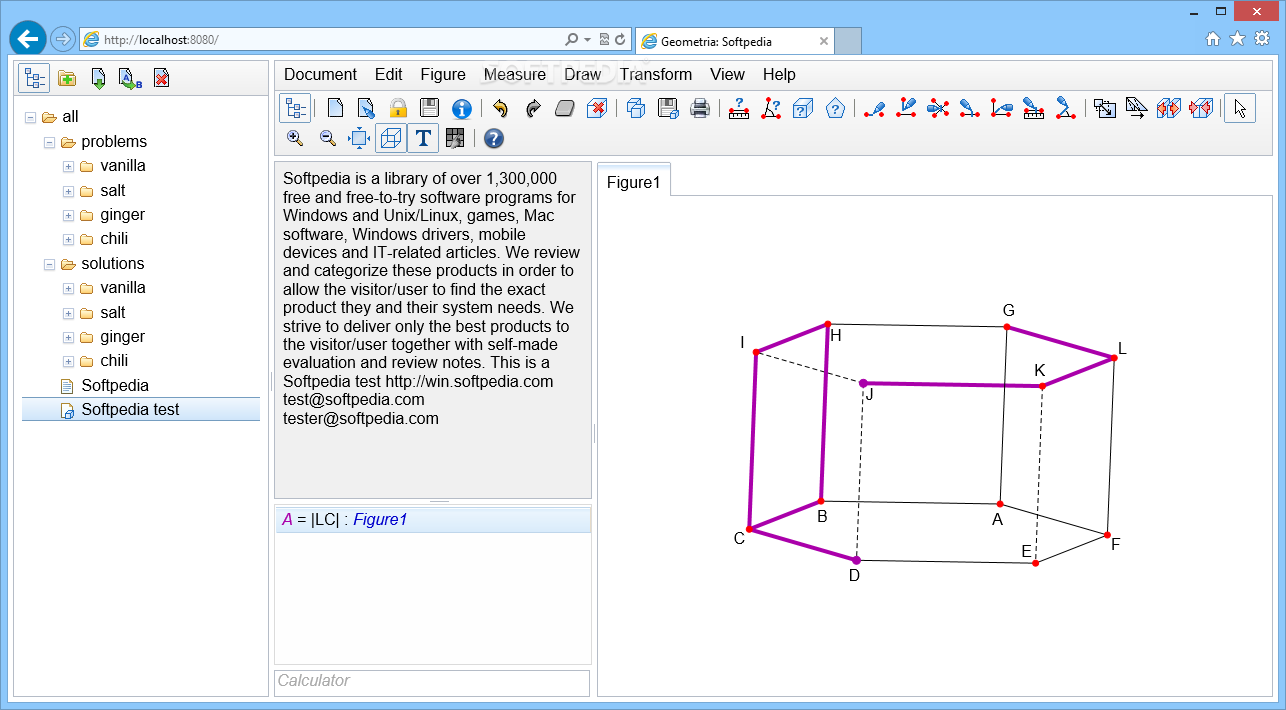
Task: Create a new blank document from main toolbar
Action: tap(336, 108)
